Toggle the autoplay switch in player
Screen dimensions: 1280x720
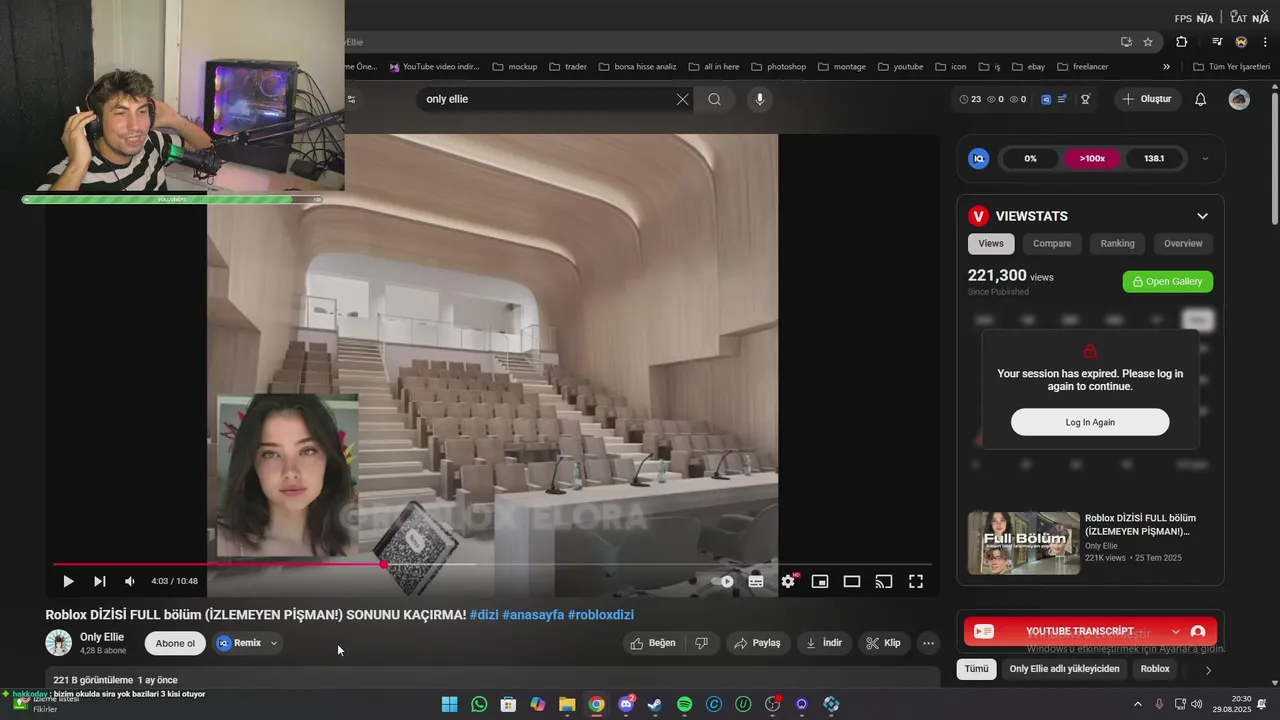click(x=724, y=581)
